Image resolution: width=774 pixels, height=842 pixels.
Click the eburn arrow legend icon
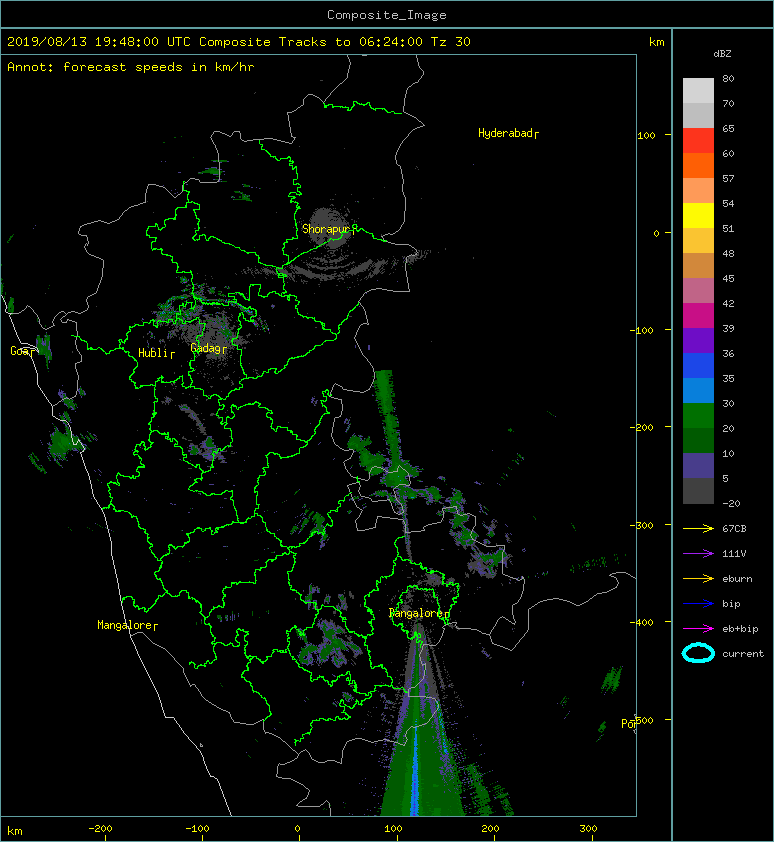698,578
